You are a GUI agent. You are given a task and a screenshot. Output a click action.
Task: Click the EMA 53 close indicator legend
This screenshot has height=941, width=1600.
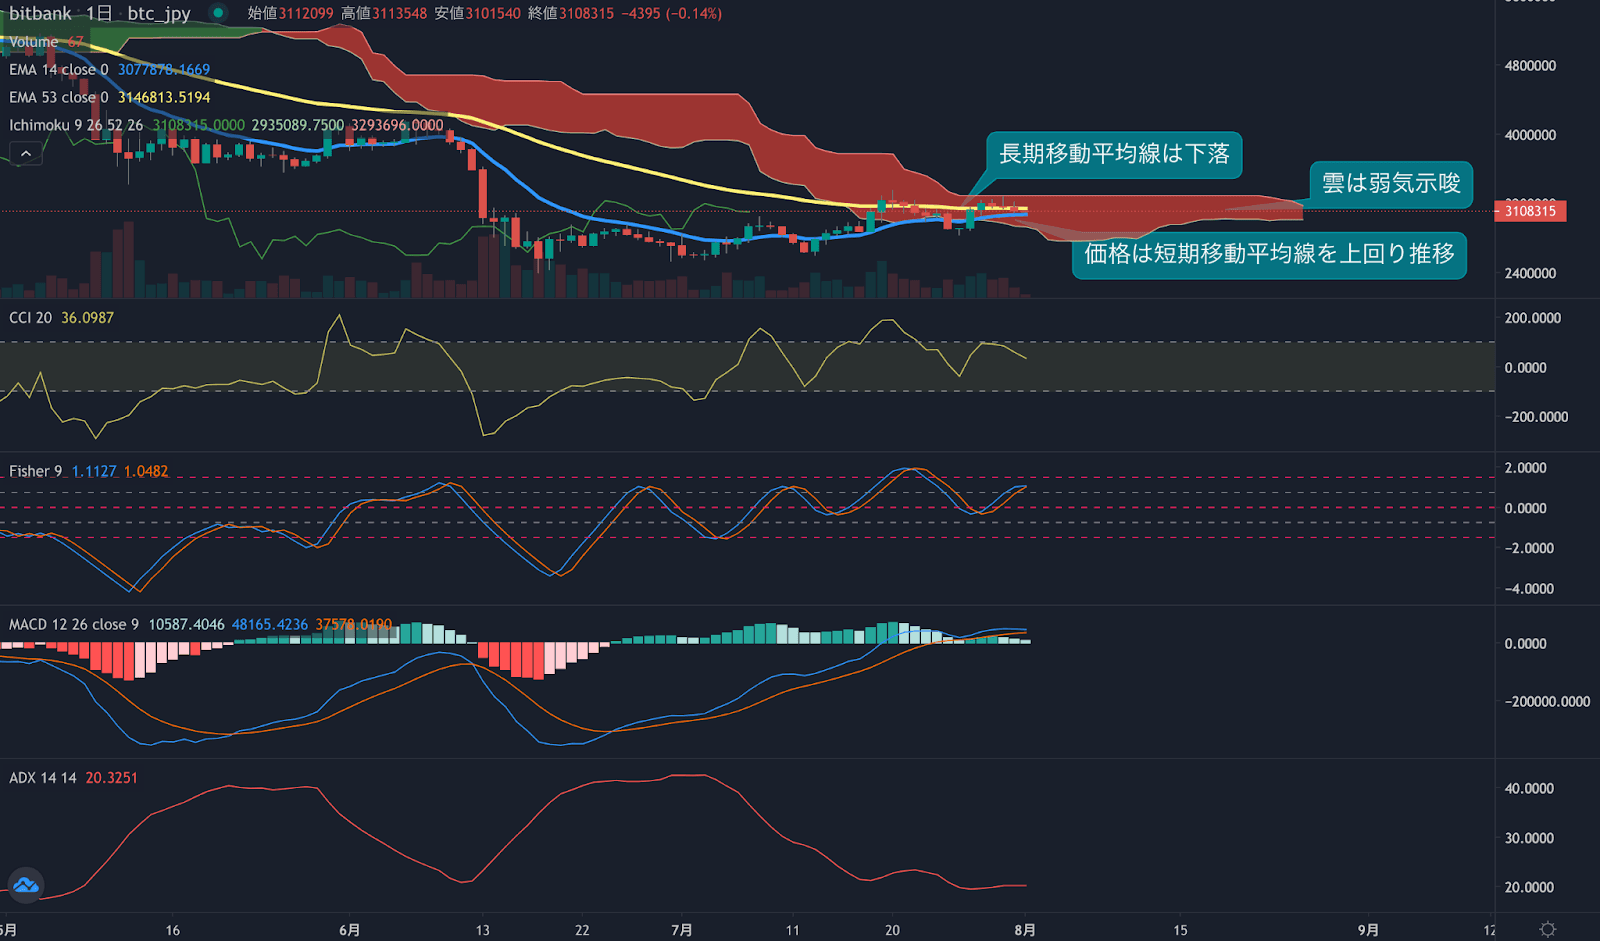(x=58, y=97)
